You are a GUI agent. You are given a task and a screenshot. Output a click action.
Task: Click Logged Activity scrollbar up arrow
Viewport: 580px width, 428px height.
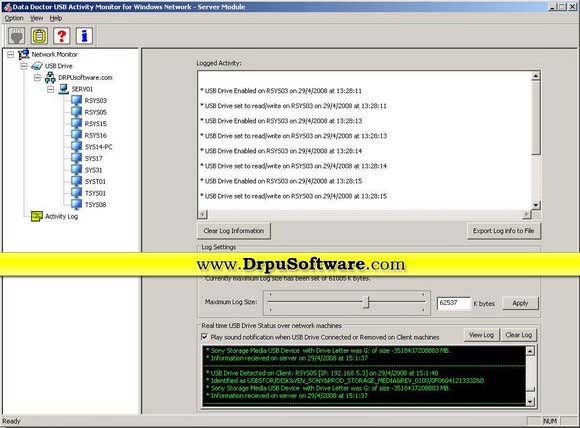pyautogui.click(x=536, y=76)
